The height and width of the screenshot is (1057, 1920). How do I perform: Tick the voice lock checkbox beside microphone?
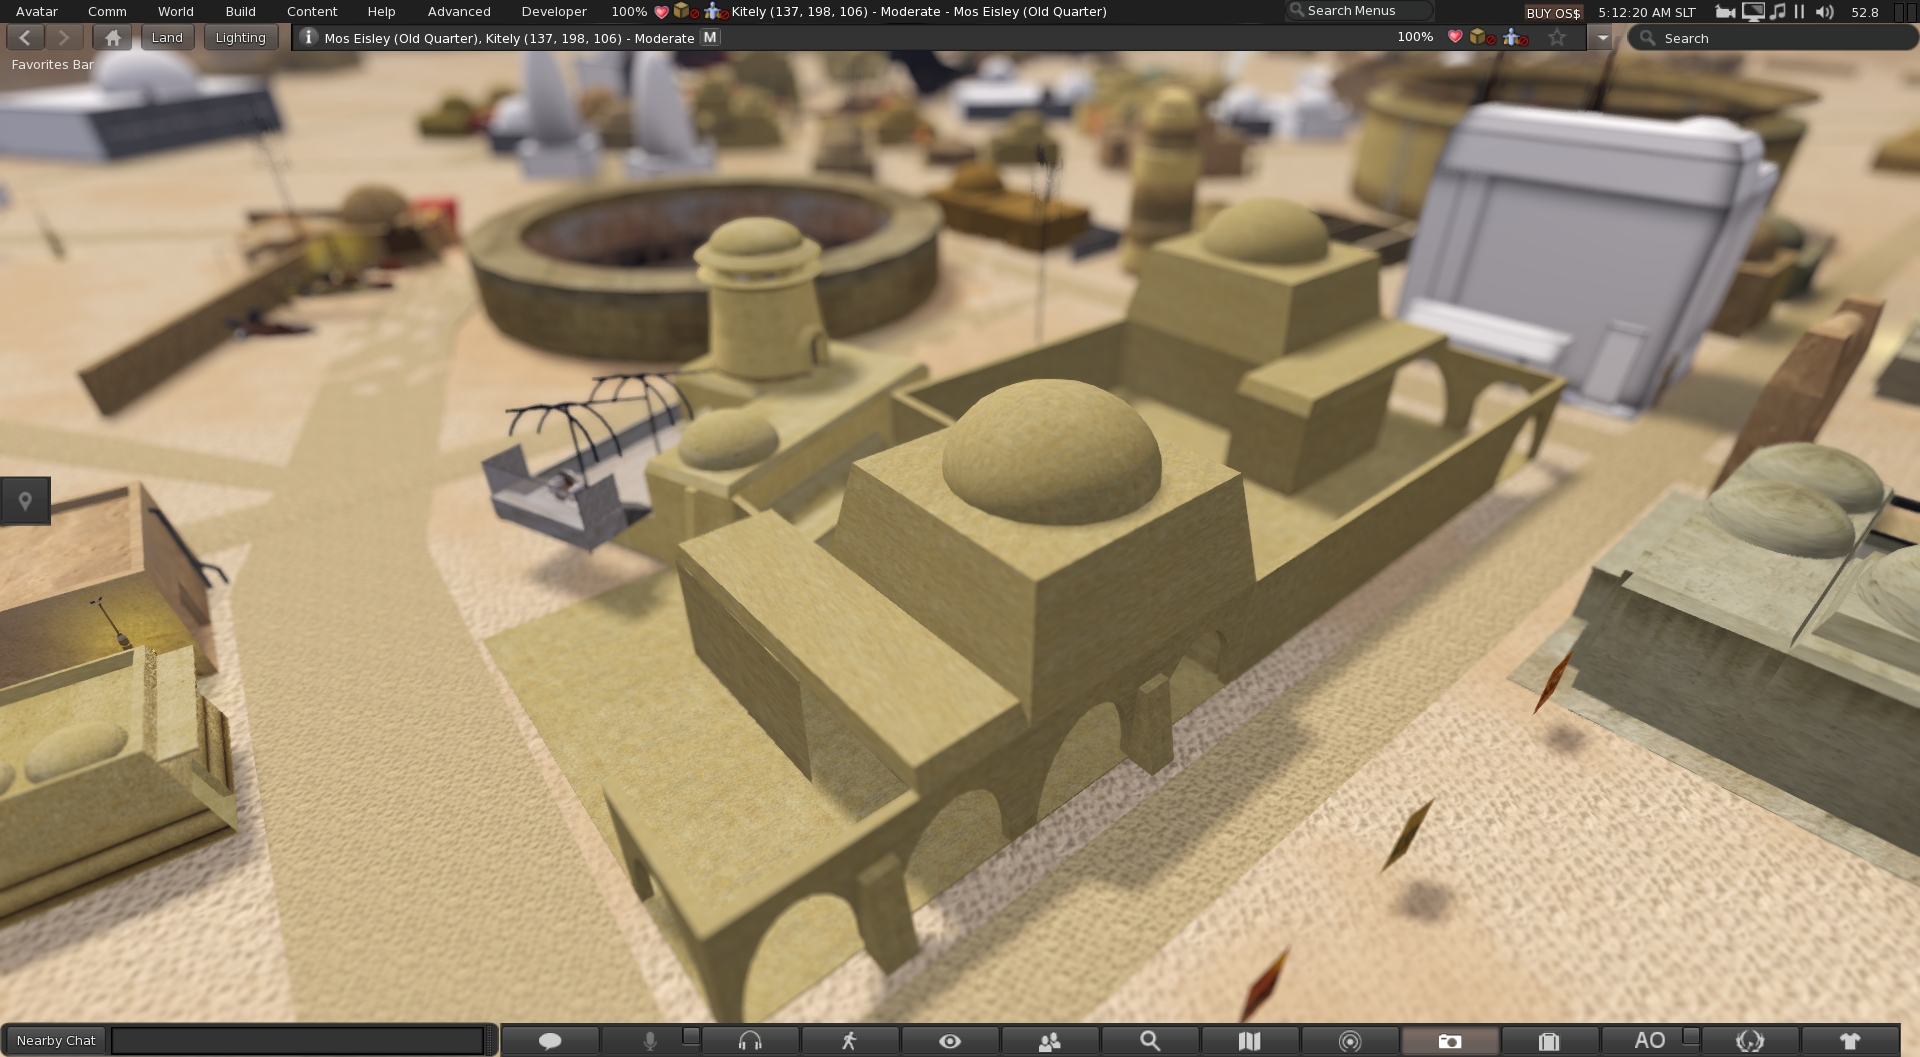coord(691,1036)
